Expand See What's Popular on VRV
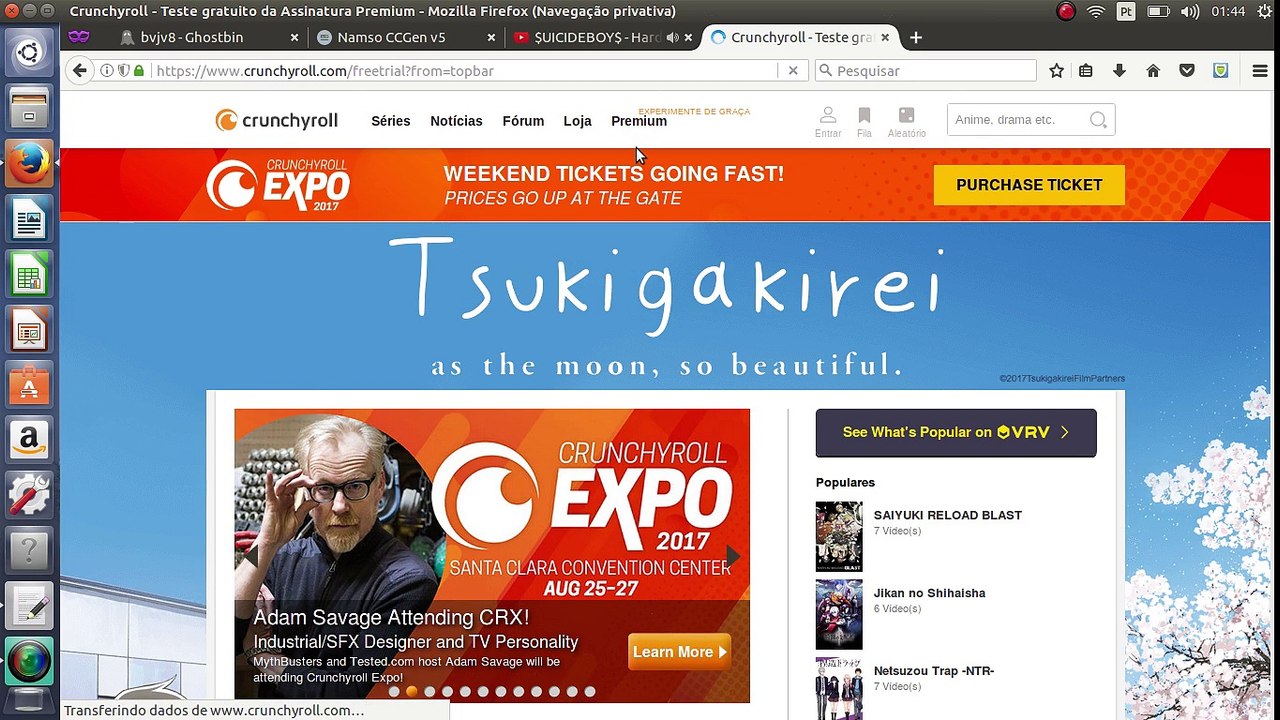 click(x=956, y=433)
